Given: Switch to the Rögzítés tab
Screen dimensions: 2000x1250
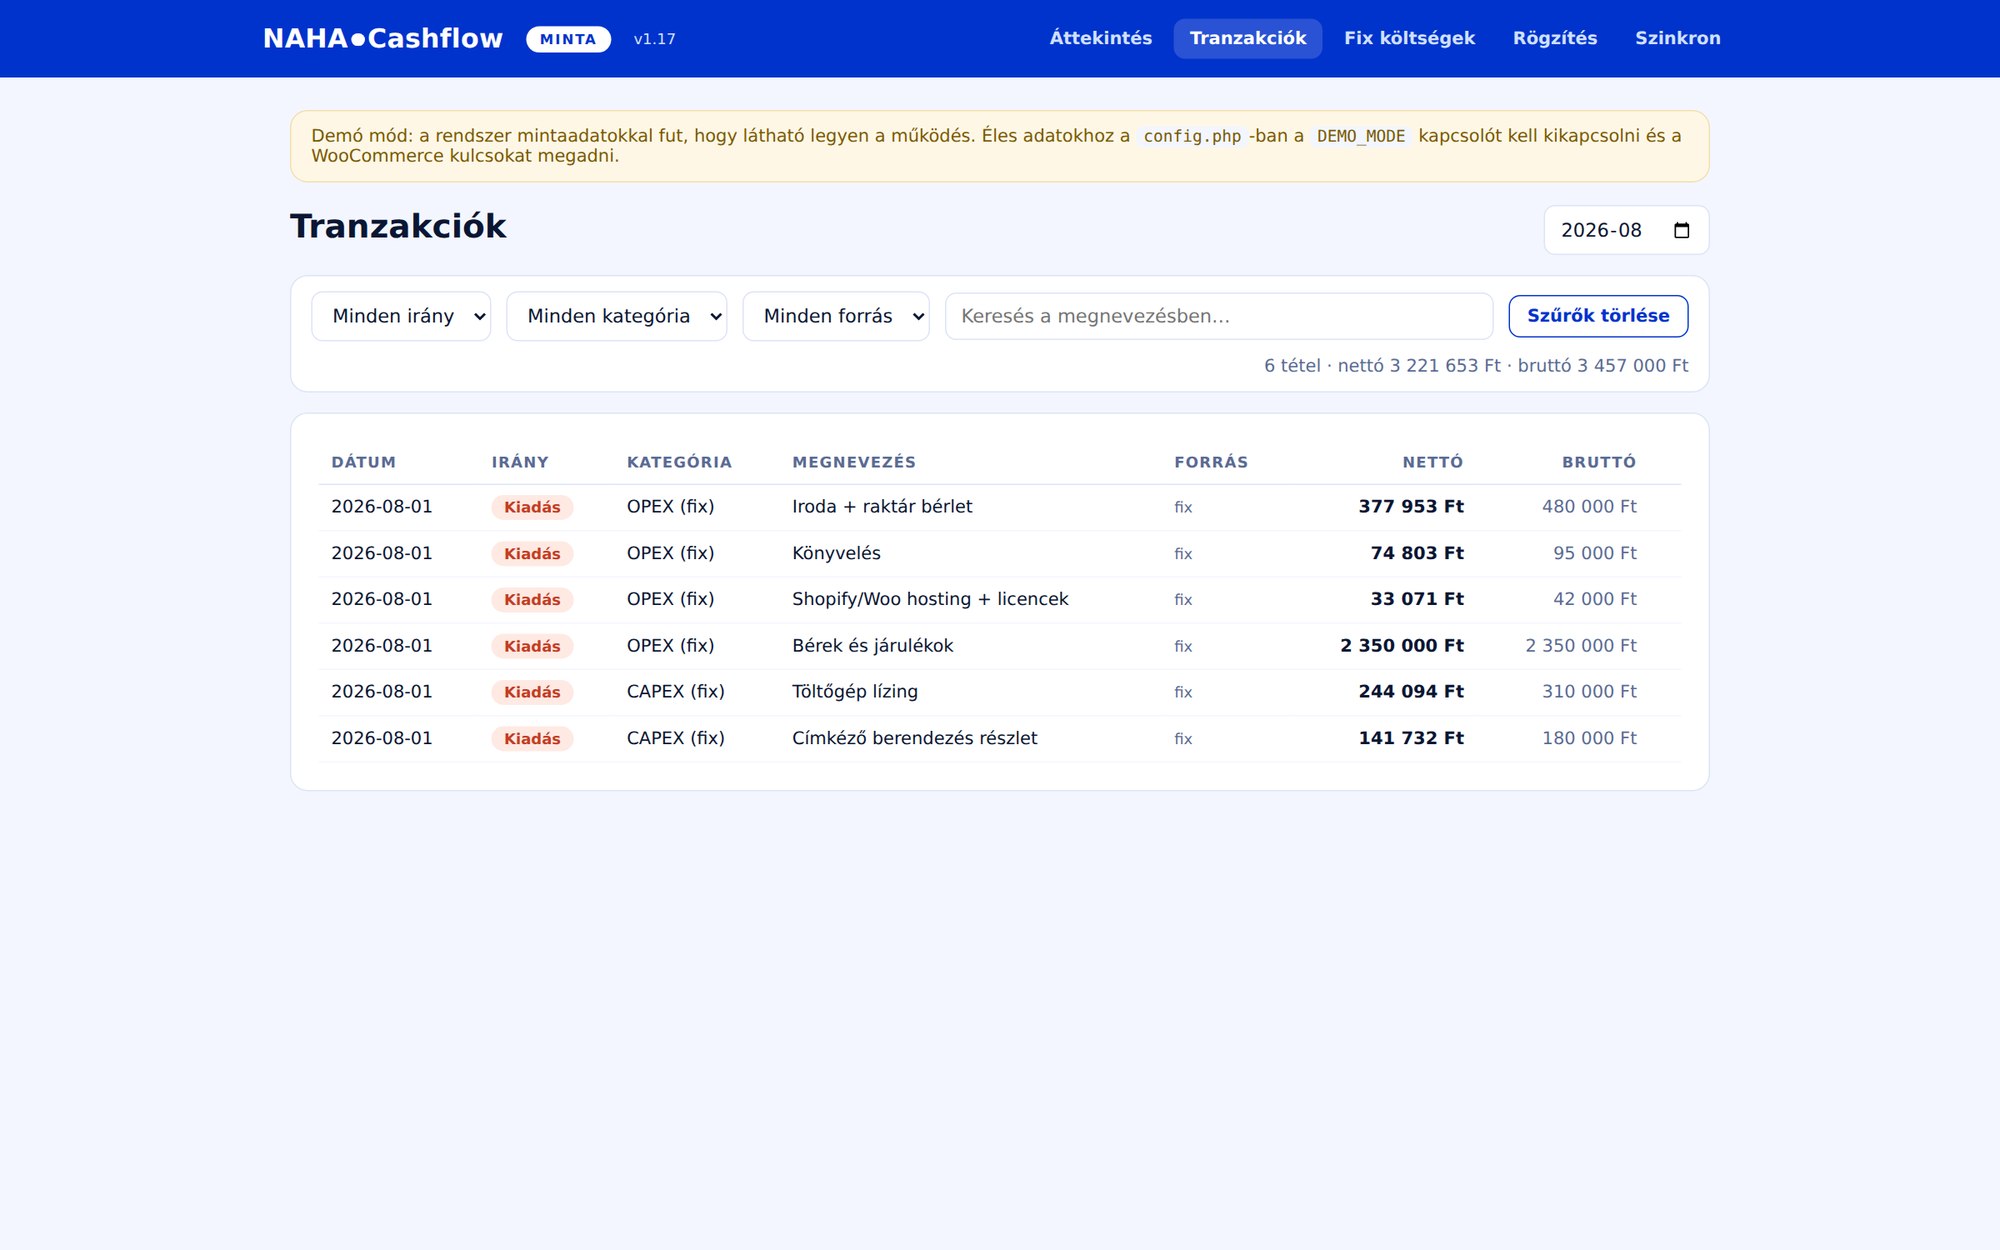Looking at the screenshot, I should (x=1554, y=38).
